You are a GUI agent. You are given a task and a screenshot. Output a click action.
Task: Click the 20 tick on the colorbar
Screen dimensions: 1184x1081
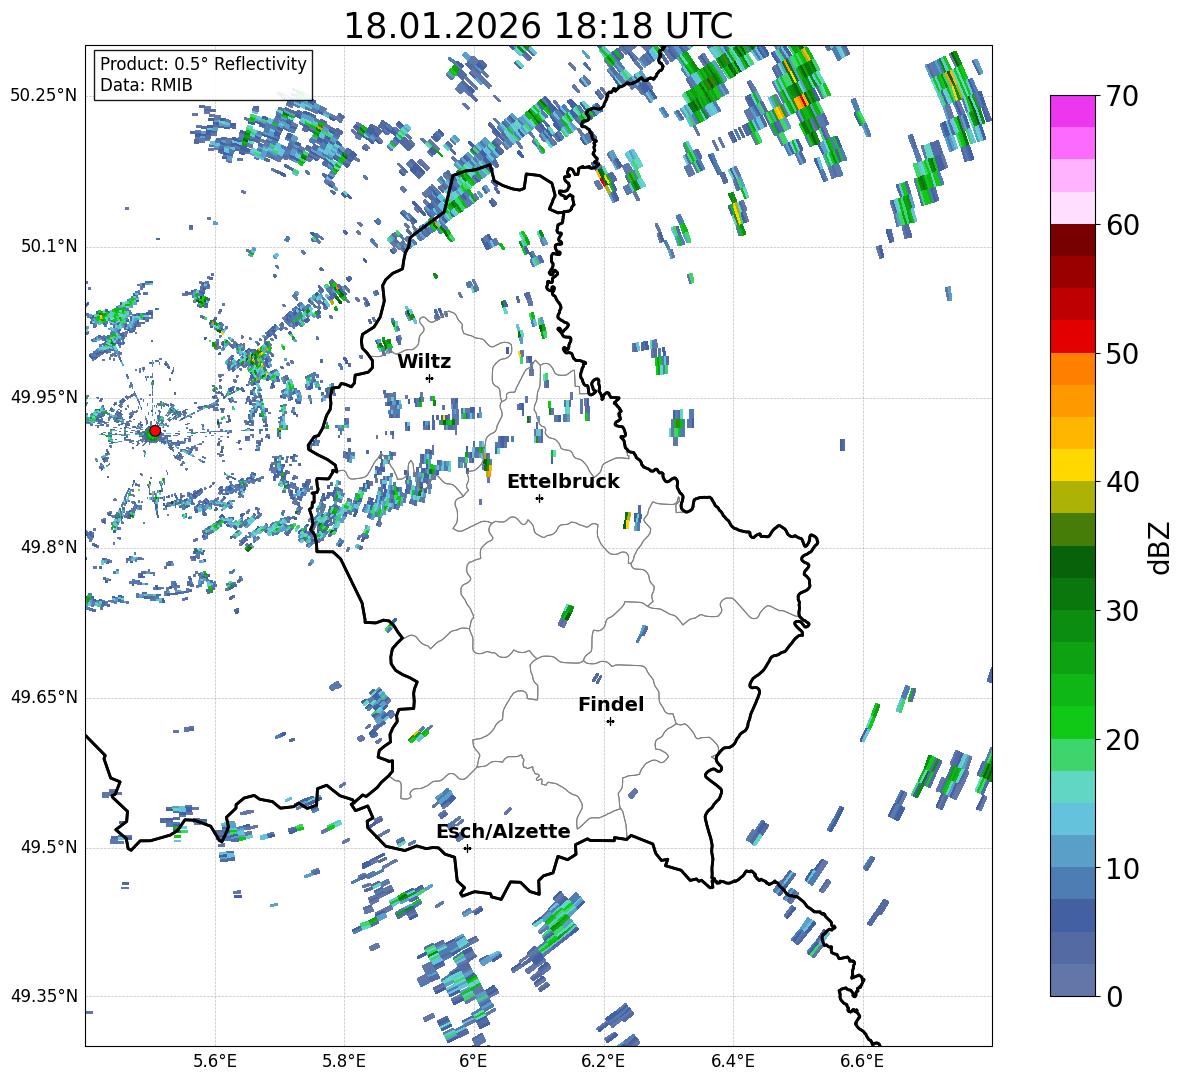(x=1122, y=740)
